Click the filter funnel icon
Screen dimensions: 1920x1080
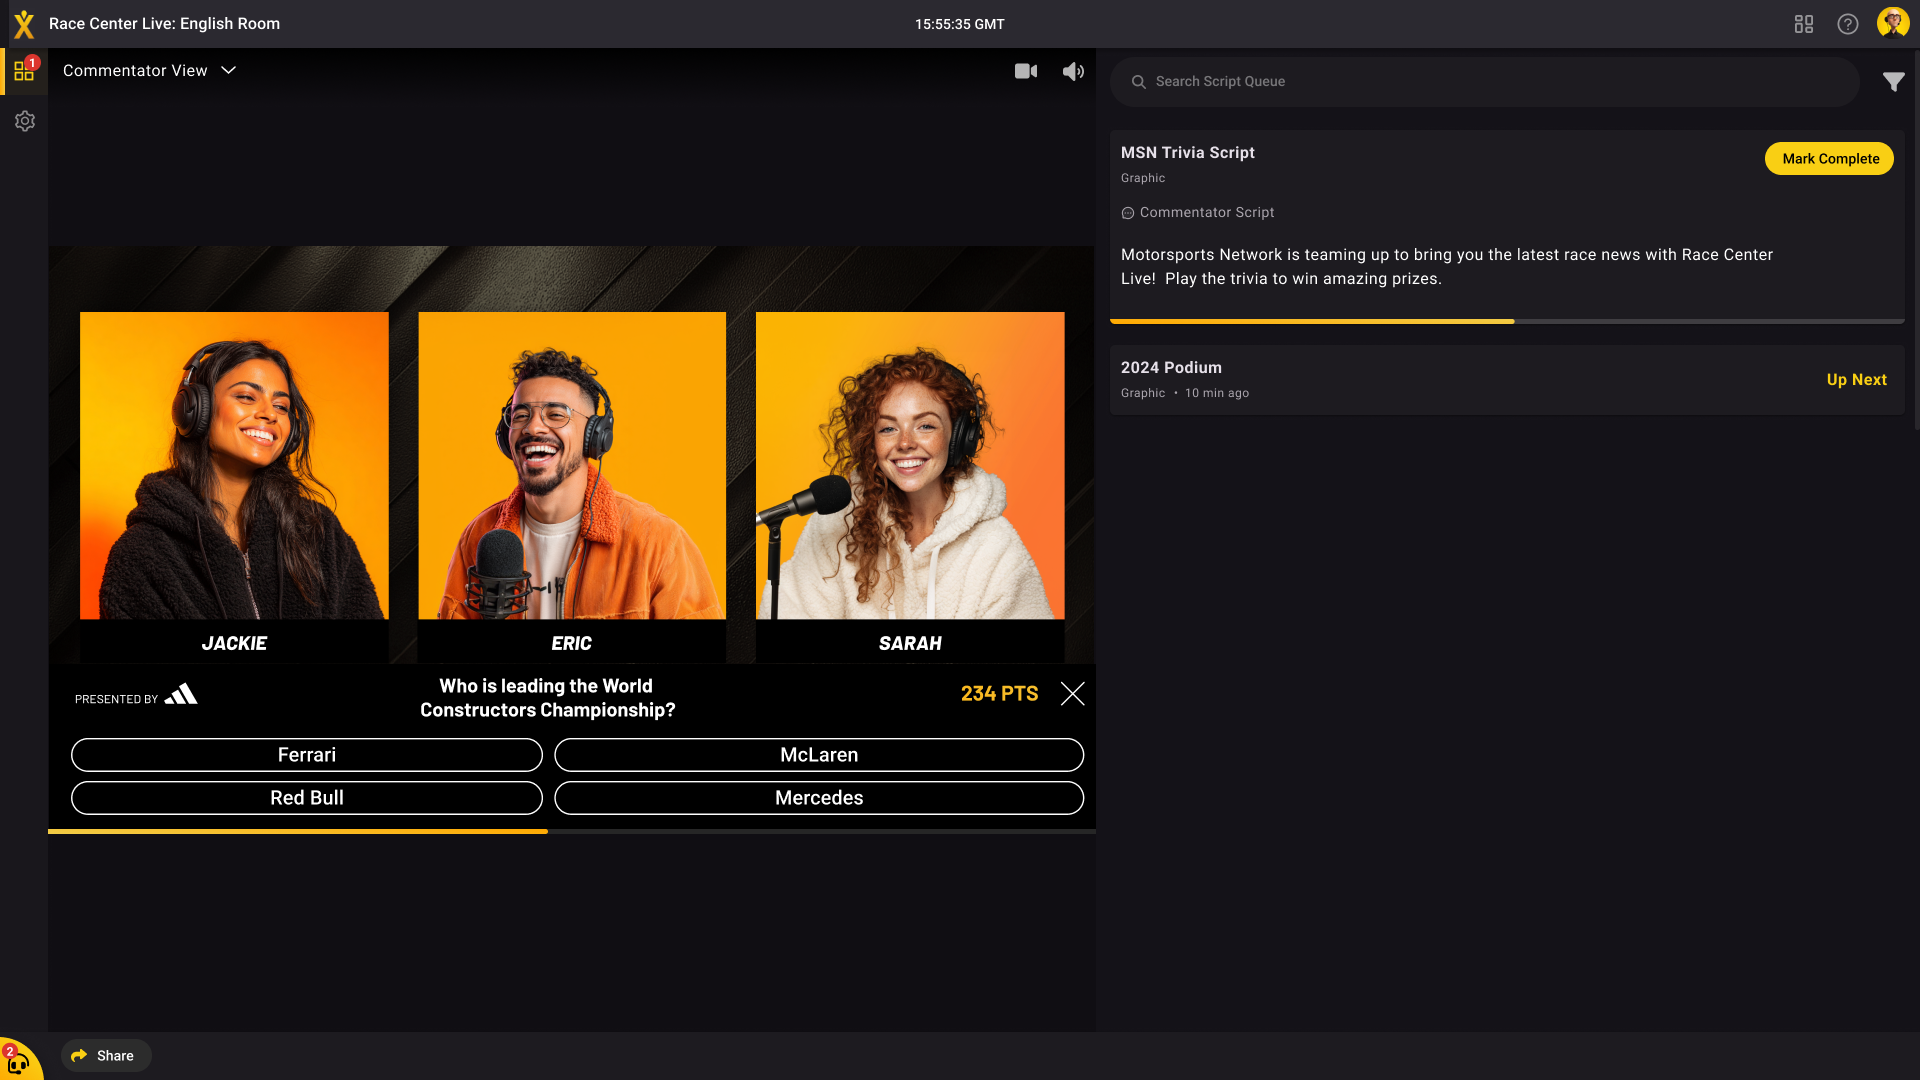[x=1893, y=82]
